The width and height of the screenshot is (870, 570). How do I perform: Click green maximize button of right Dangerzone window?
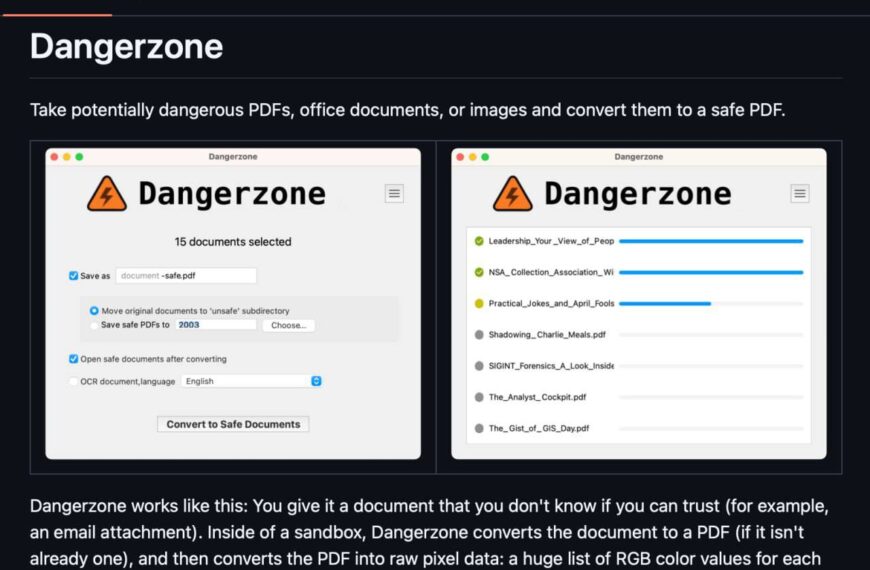tap(485, 157)
